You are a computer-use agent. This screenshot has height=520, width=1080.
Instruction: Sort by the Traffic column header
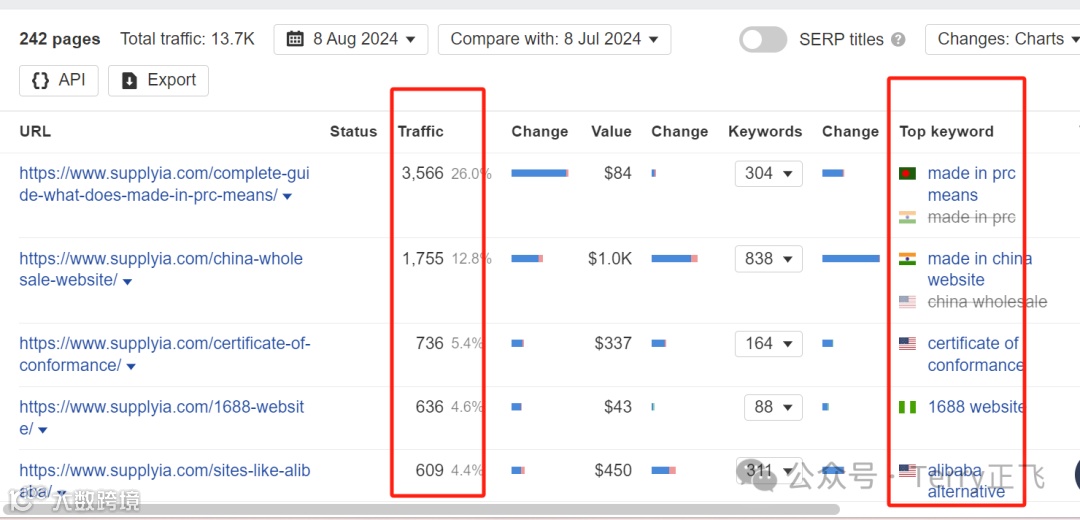420,131
